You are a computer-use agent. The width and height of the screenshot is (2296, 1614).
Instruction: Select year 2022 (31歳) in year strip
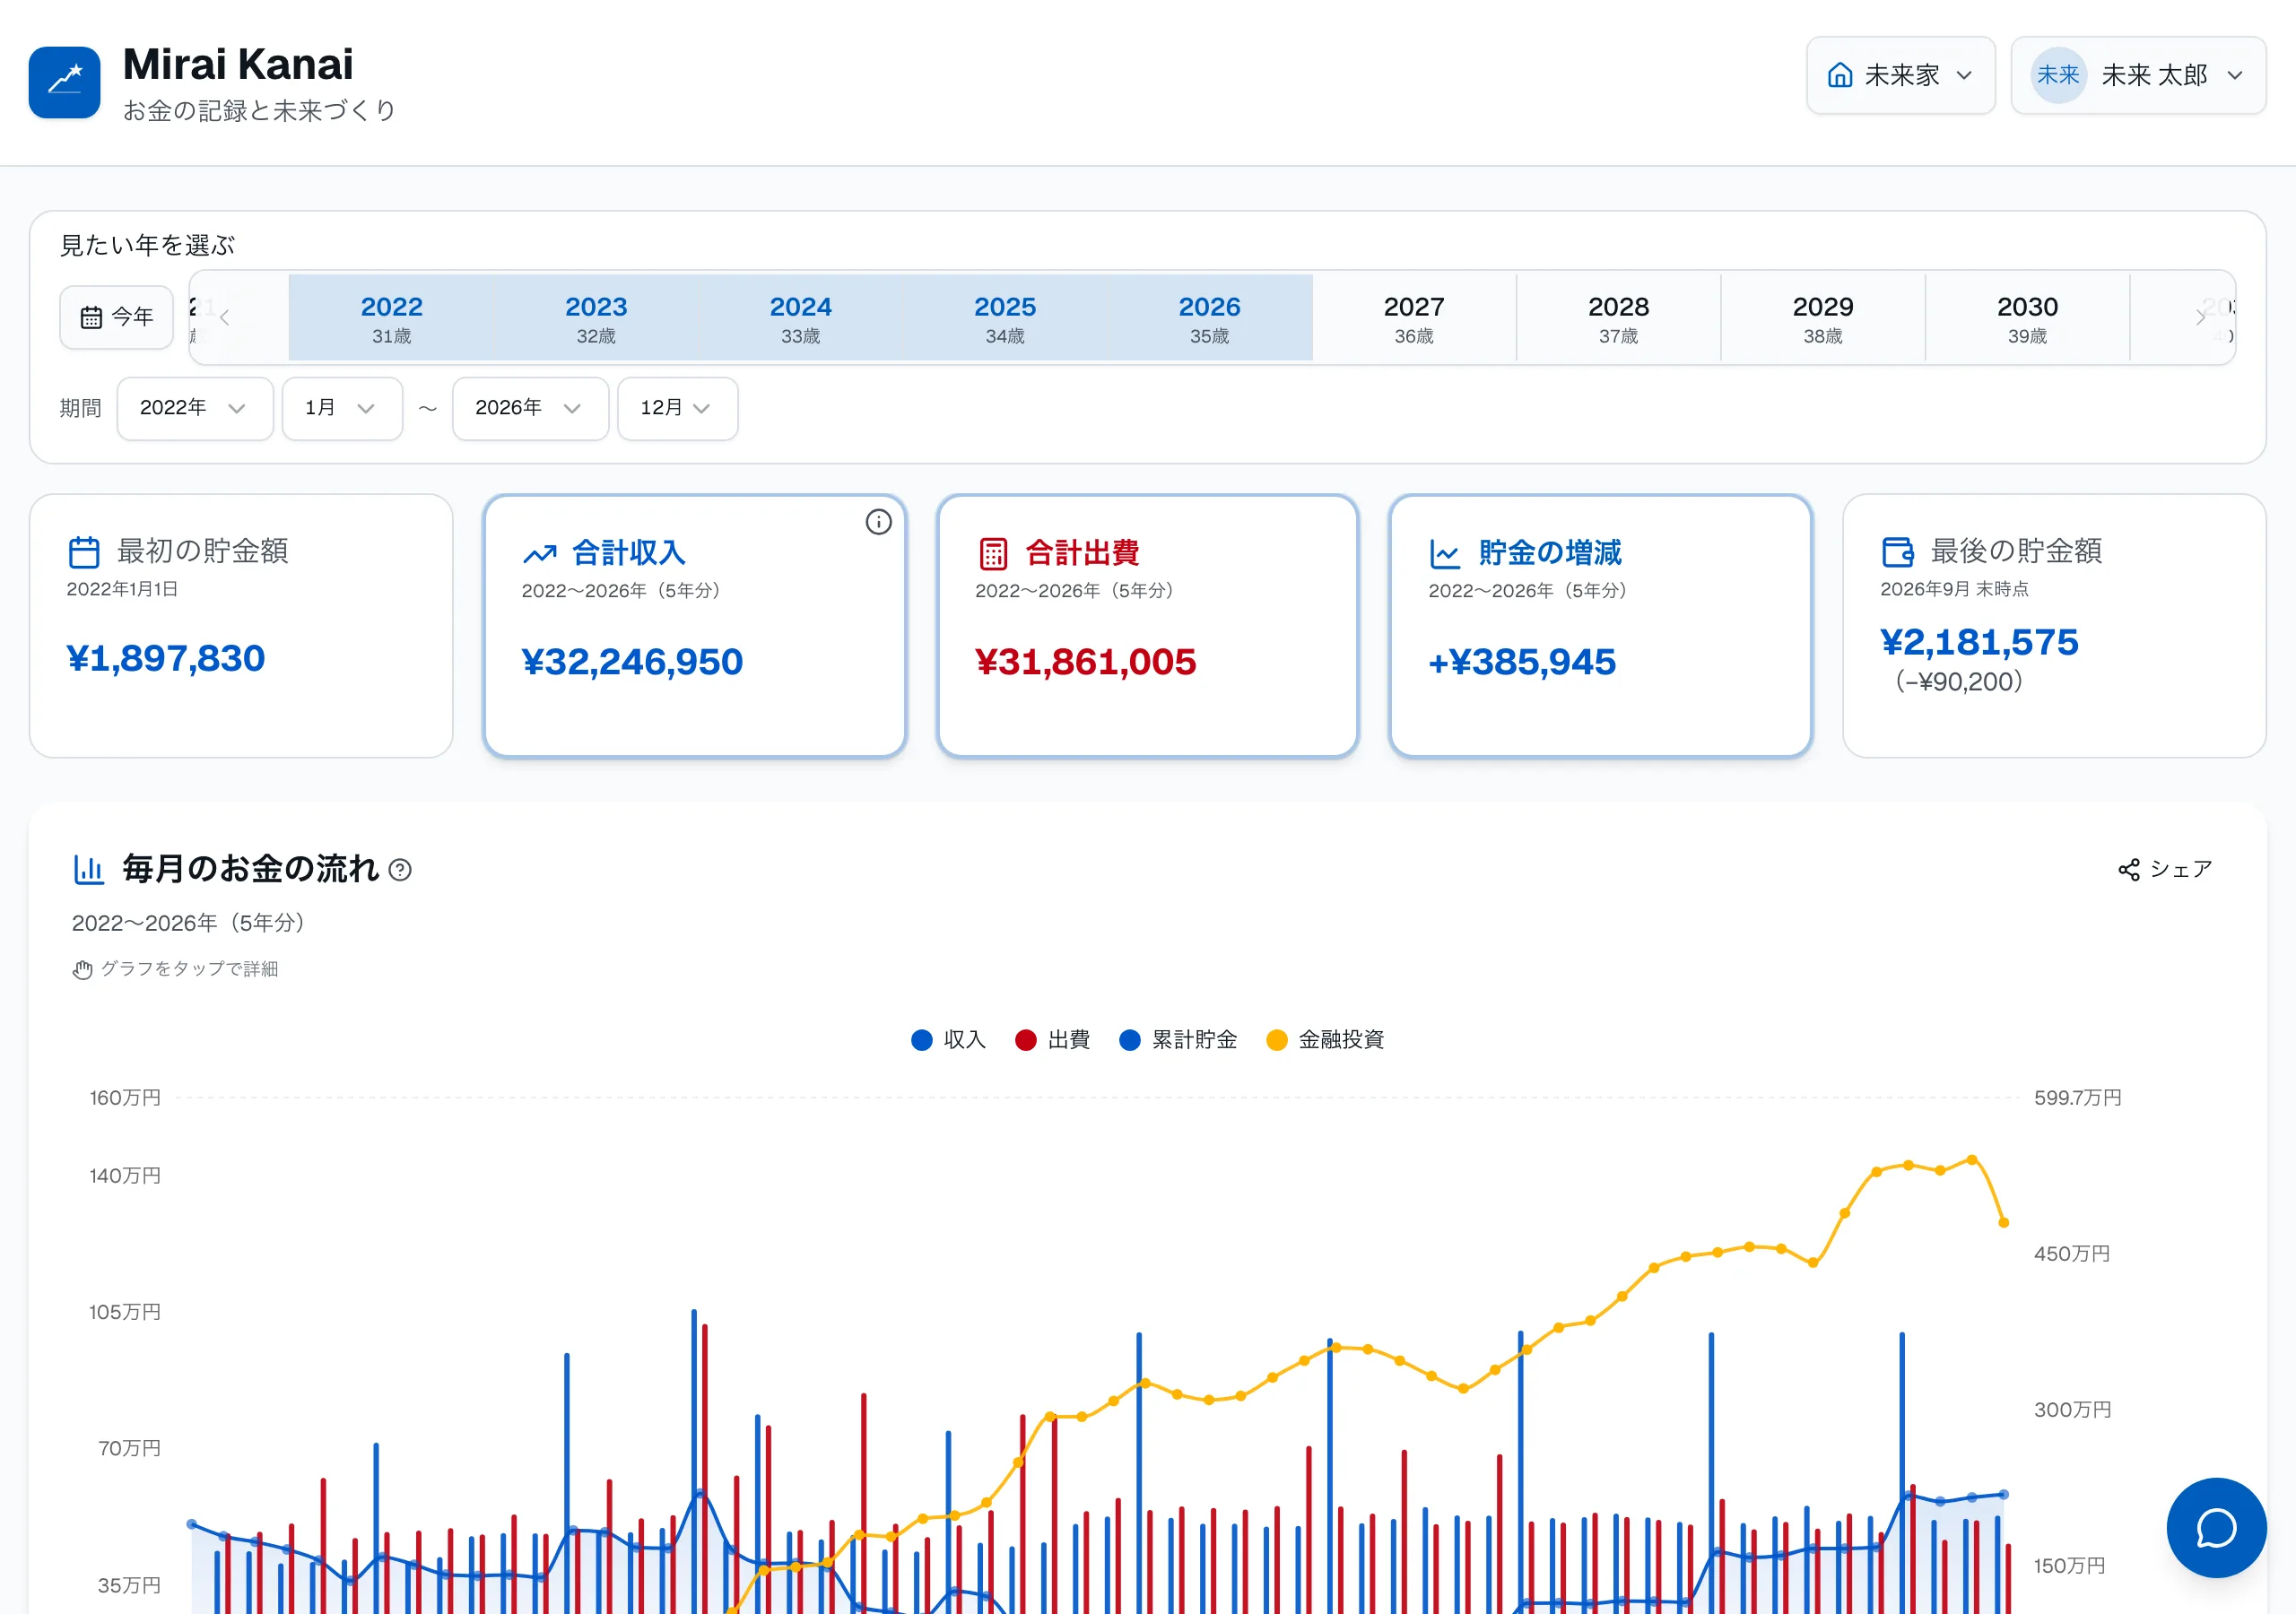tap(391, 318)
